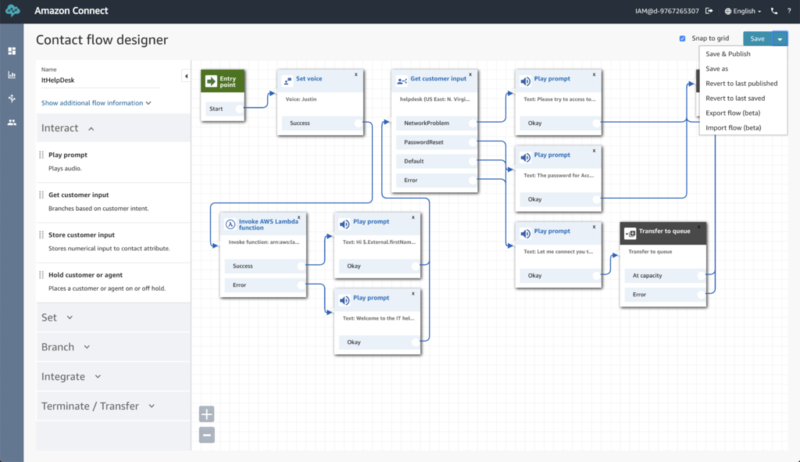Click the Lambda block Success output connector

tap(301, 266)
